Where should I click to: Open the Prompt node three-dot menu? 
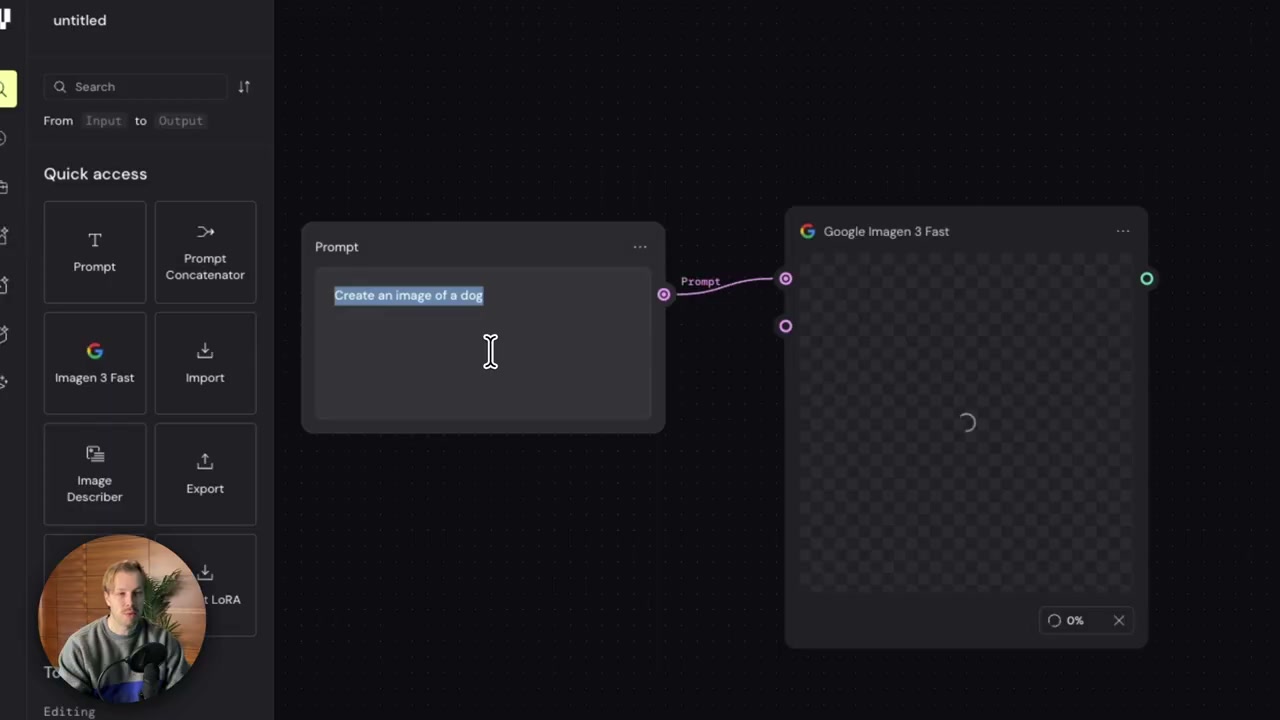pyautogui.click(x=640, y=247)
